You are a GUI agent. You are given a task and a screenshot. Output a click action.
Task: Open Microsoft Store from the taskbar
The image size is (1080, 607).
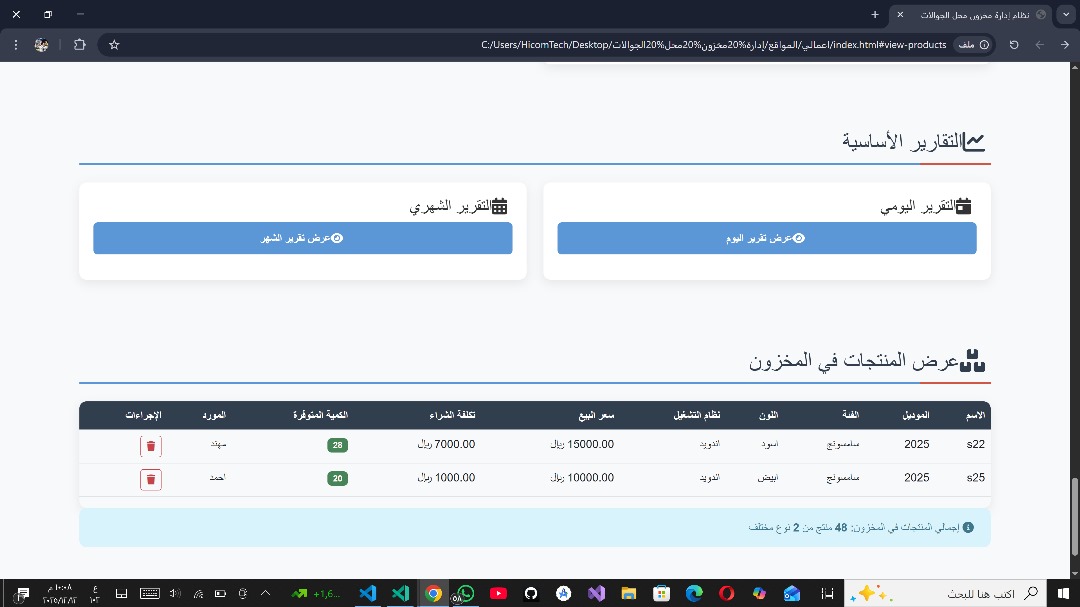[661, 593]
